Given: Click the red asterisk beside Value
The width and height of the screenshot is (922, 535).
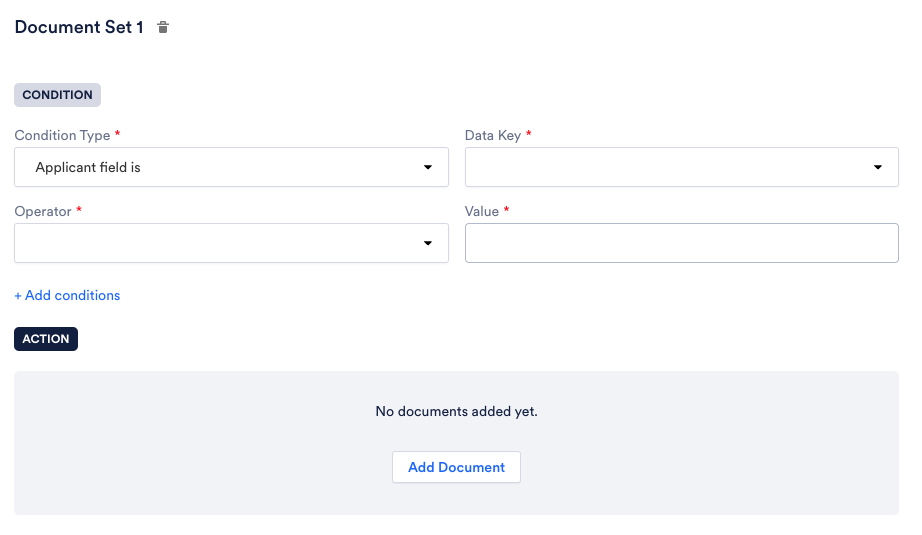Looking at the screenshot, I should (506, 209).
